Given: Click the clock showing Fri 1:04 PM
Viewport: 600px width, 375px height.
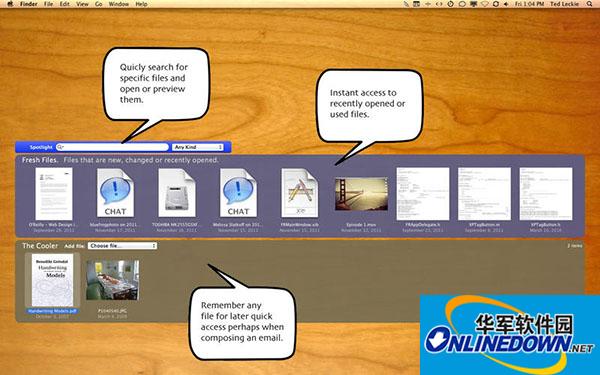Looking at the screenshot, I should click(530, 4).
